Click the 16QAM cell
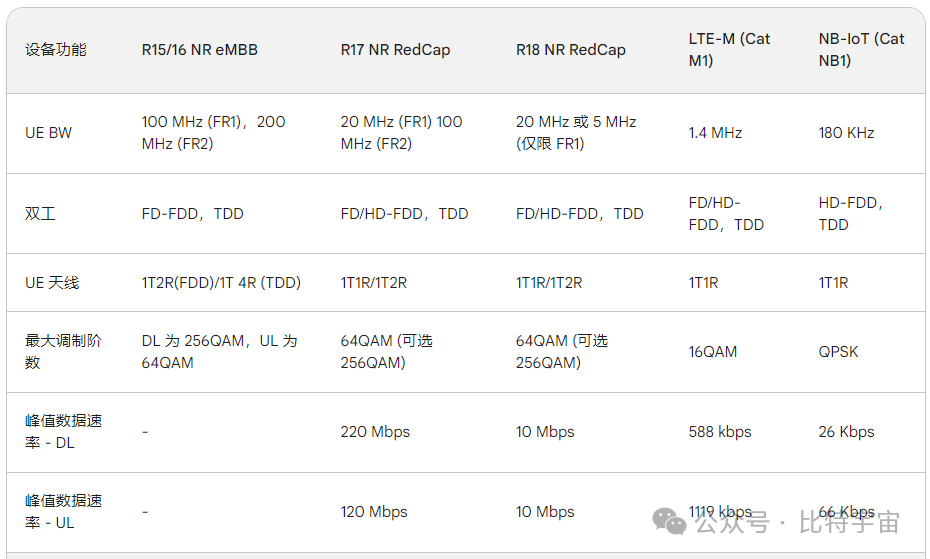 713,352
